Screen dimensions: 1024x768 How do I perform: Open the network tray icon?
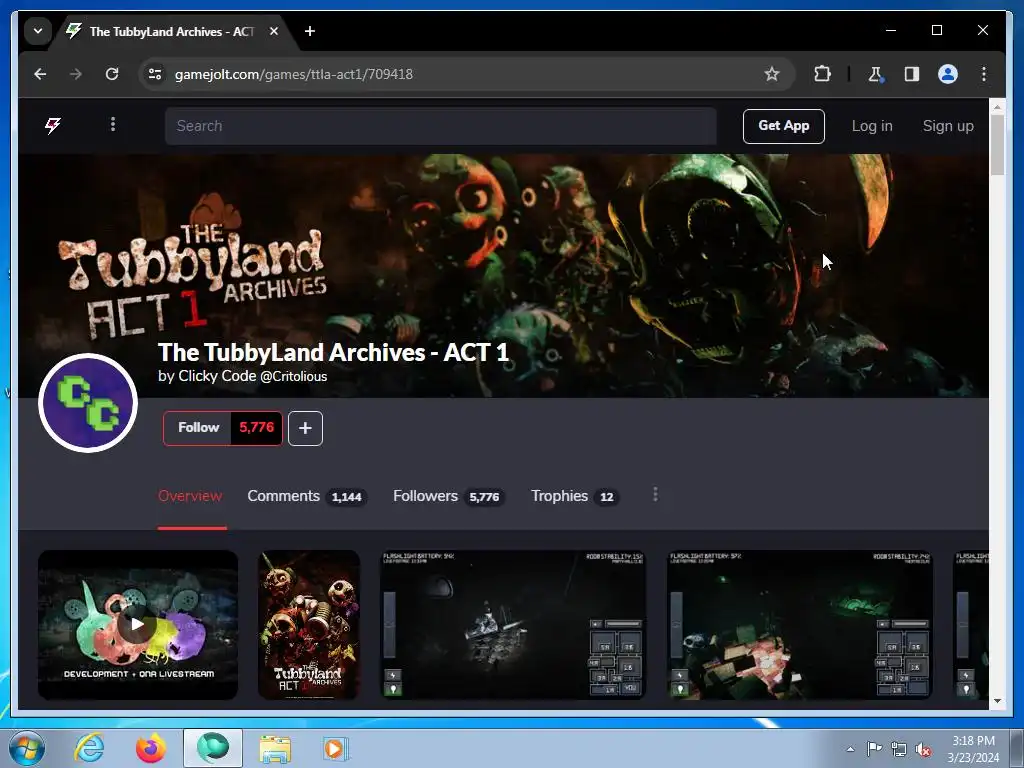click(899, 749)
